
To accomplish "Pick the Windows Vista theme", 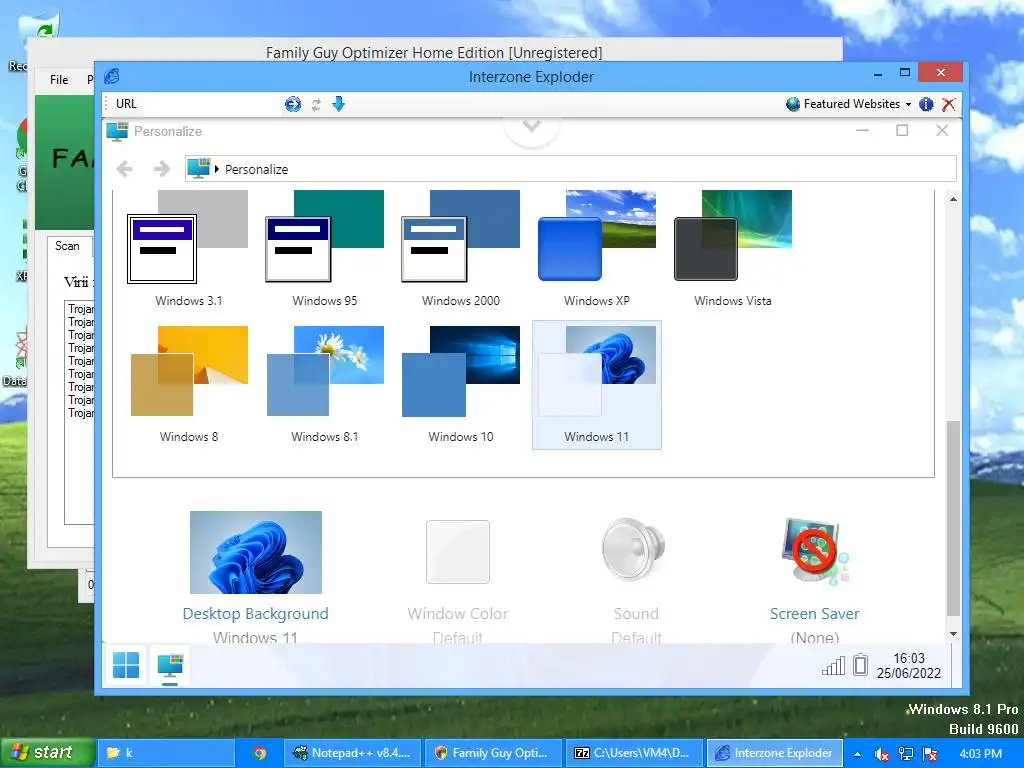I will [x=733, y=248].
